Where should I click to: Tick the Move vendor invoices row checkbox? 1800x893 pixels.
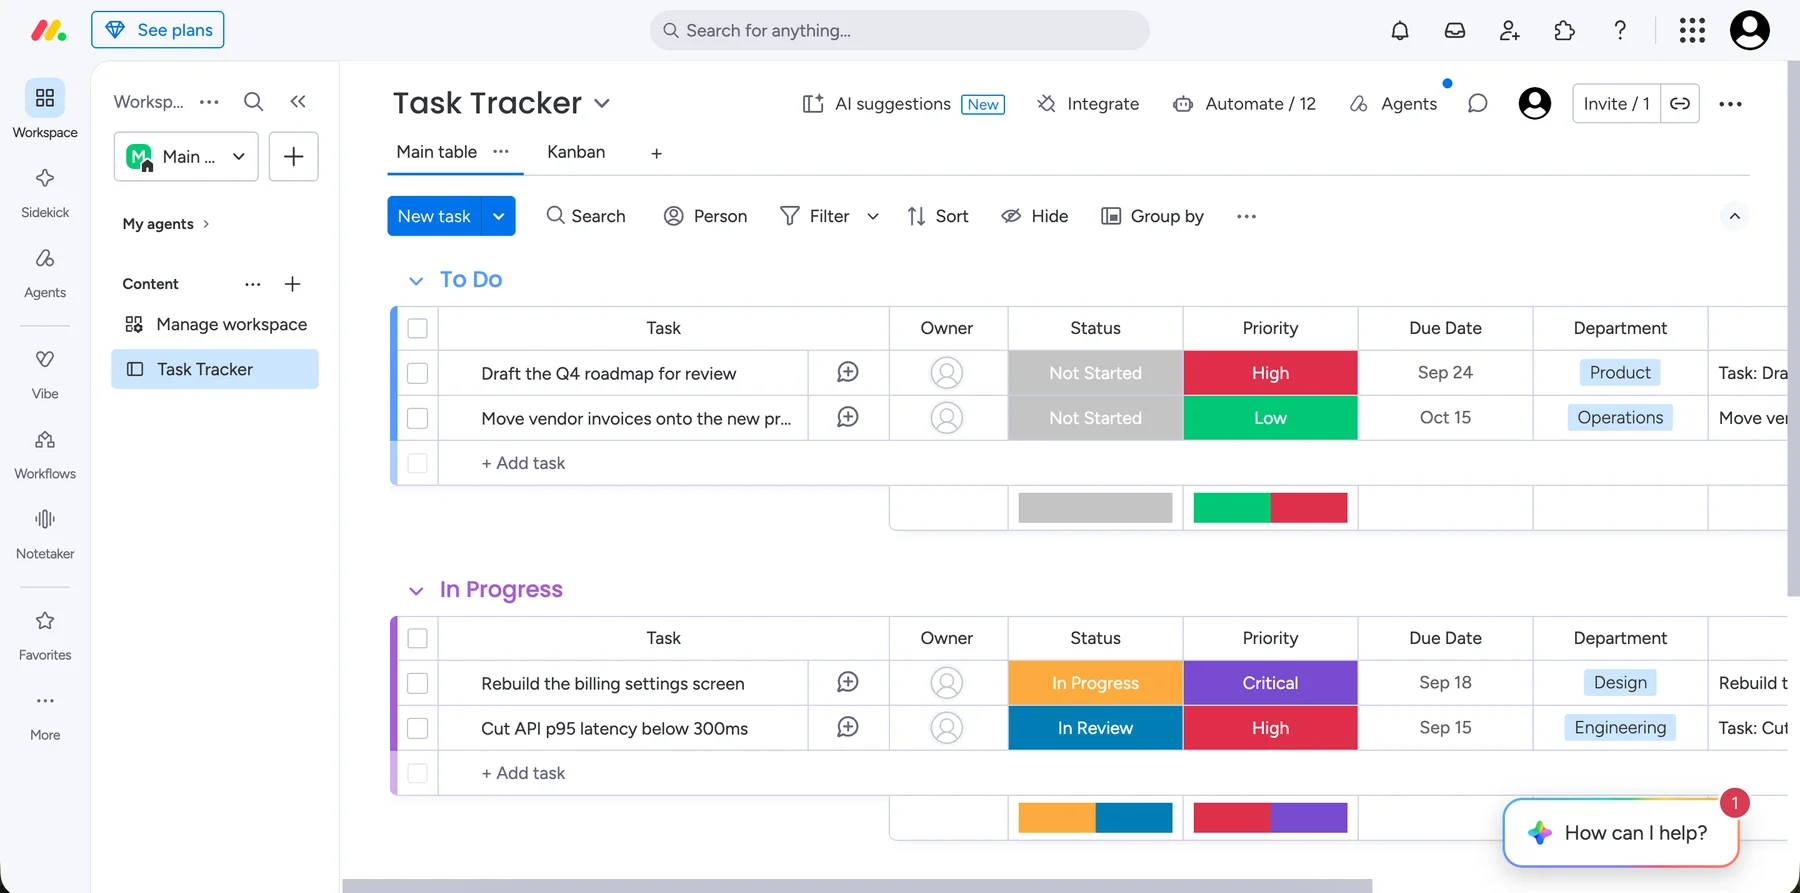[418, 418]
